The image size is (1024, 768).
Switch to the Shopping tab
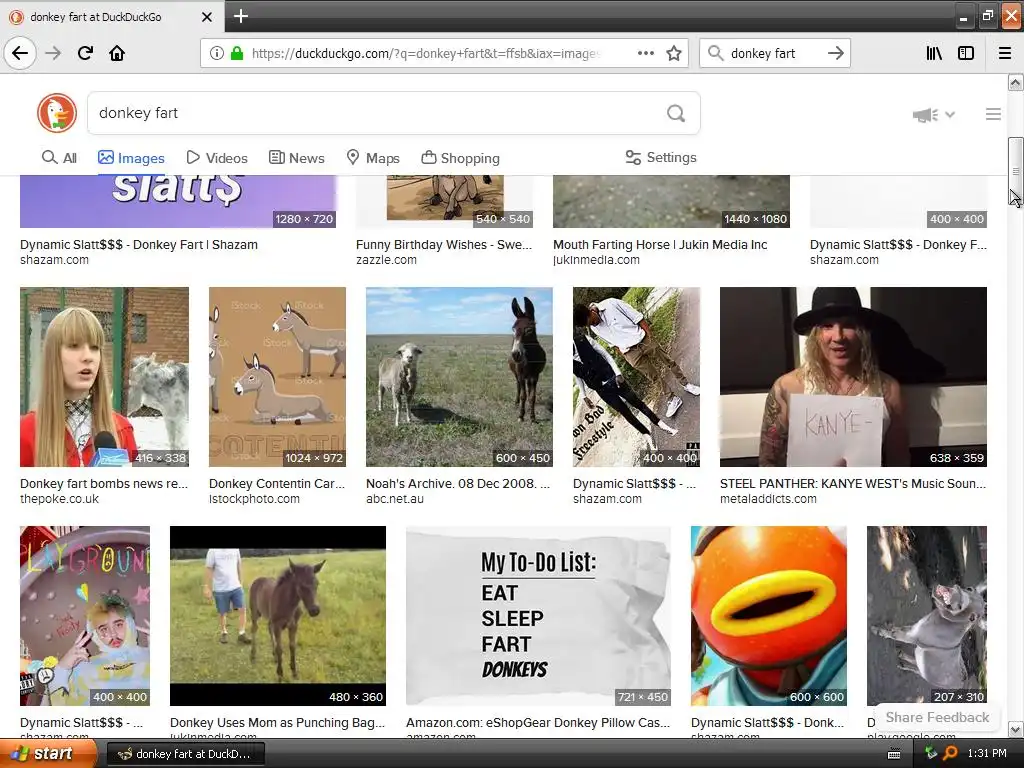[460, 157]
